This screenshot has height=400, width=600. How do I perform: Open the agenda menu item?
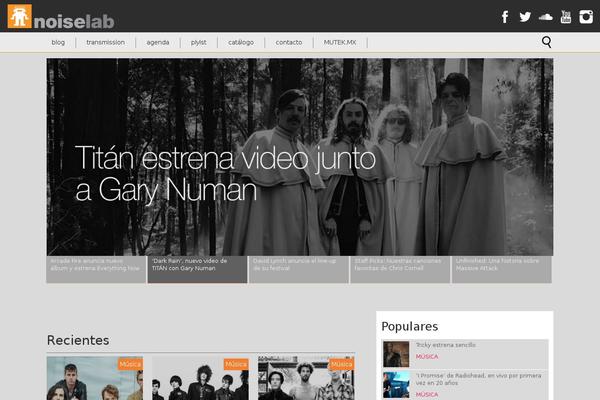coord(158,42)
